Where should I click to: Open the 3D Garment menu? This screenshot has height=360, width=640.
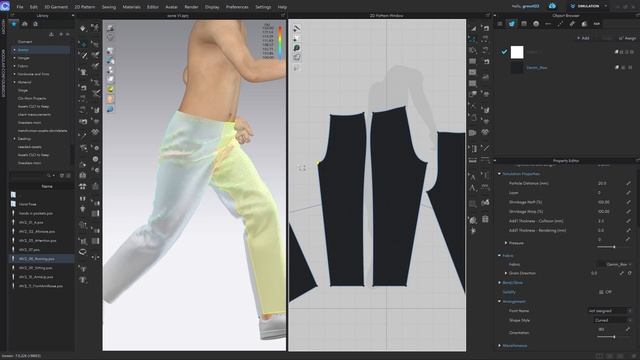56,7
